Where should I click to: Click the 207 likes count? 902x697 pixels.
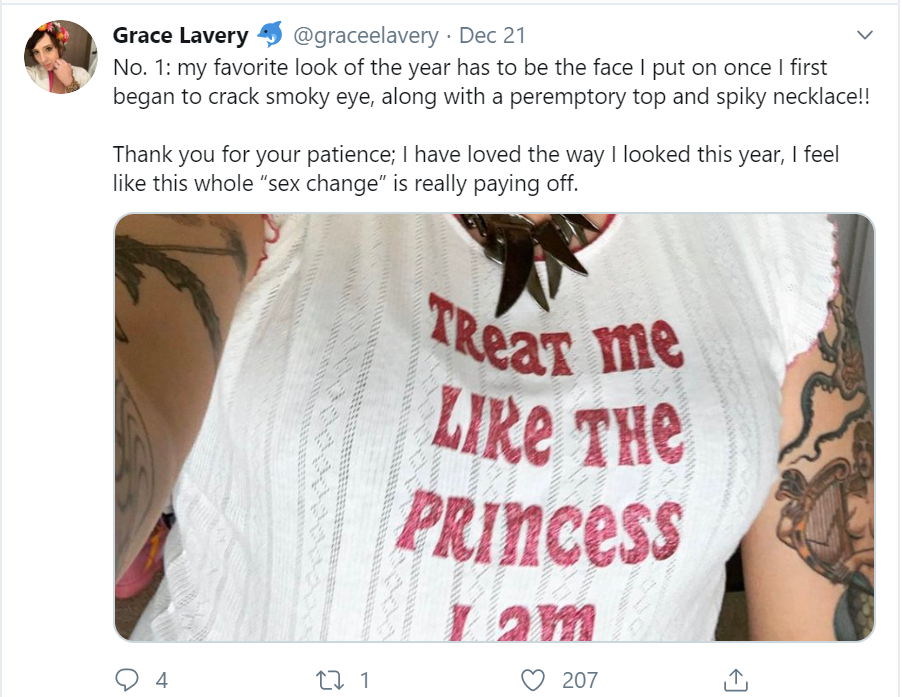(580, 681)
